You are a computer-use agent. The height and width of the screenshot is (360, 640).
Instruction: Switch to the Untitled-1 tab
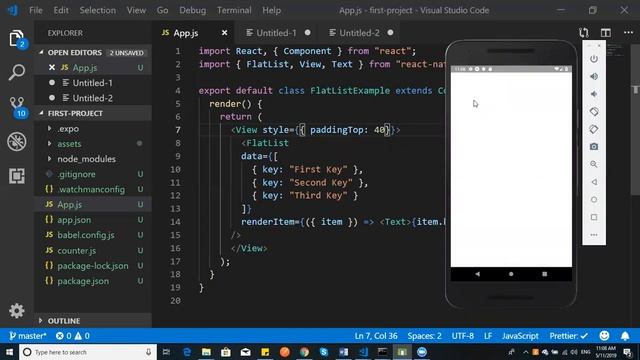[276, 33]
